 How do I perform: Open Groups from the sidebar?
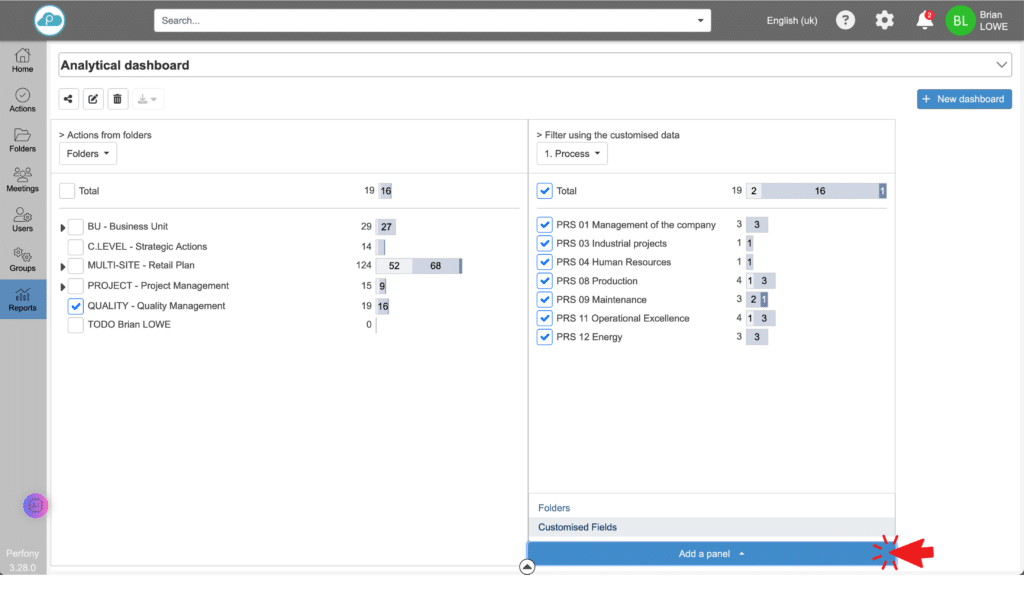[x=22, y=259]
